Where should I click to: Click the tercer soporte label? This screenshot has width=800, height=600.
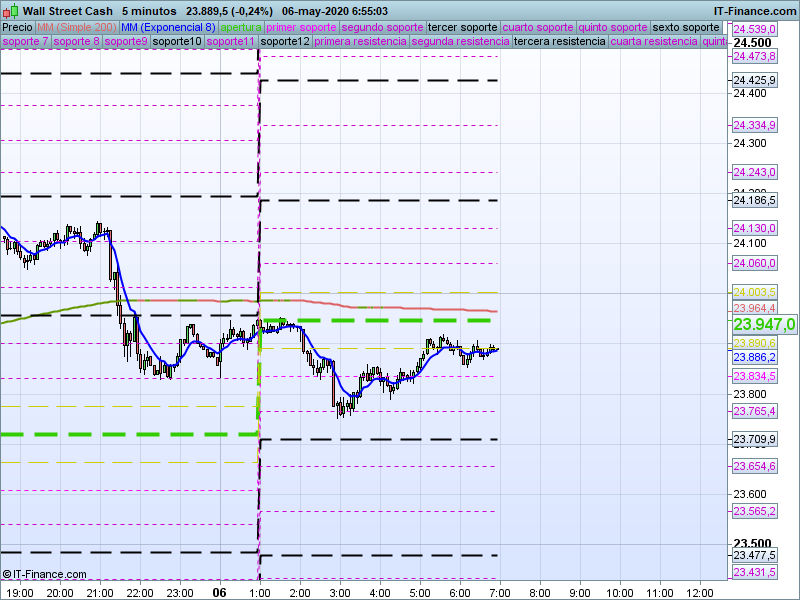tap(462, 27)
